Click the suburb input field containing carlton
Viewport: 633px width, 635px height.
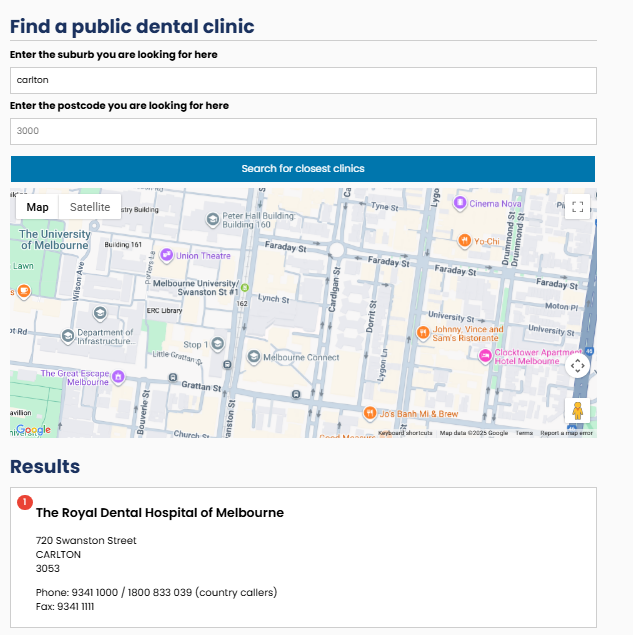(303, 80)
